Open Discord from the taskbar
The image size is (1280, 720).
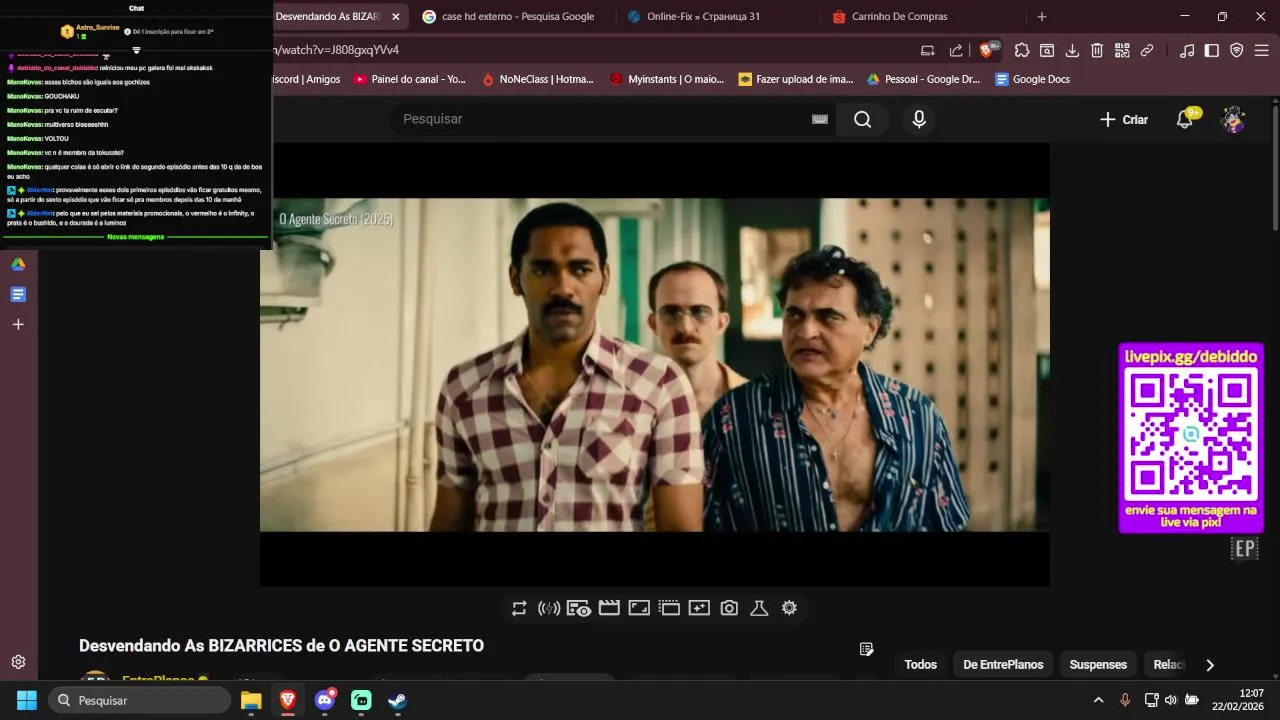[325, 700]
